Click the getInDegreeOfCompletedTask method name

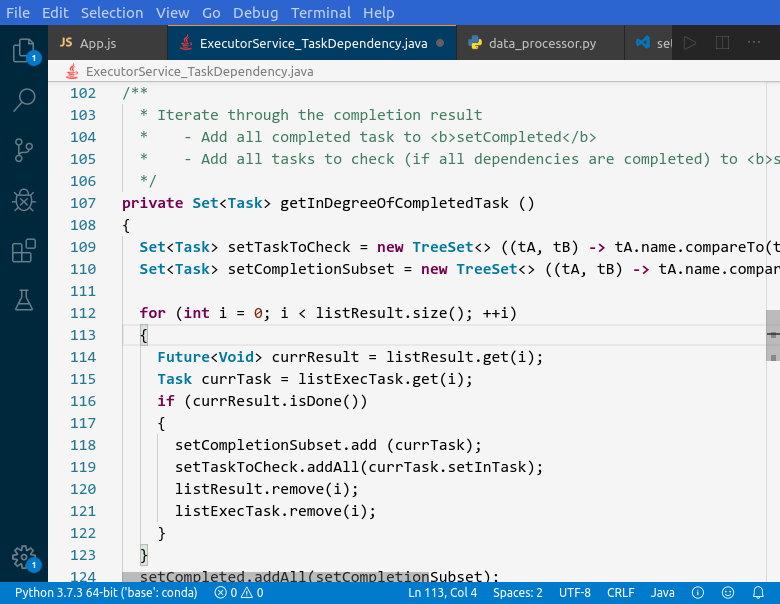394,203
